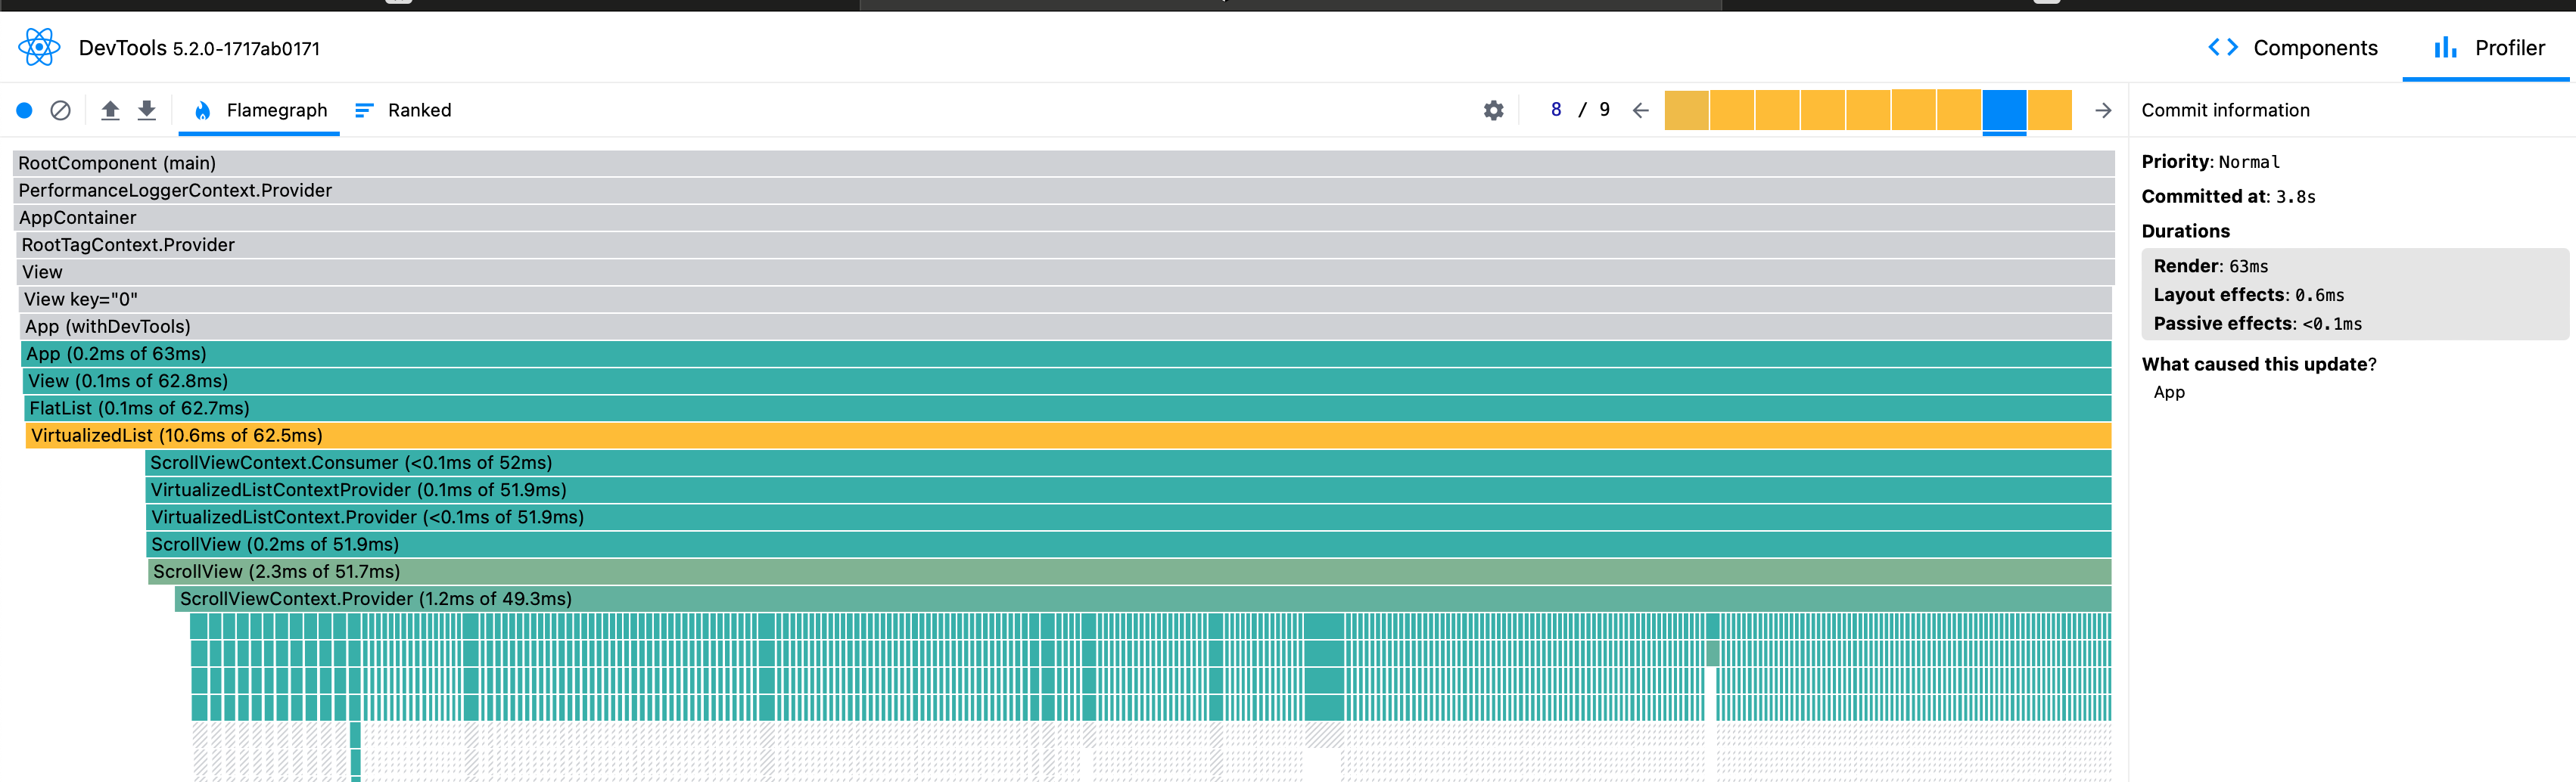Click the Priority: Normal text
This screenshot has width=2576, height=782.
[x=2211, y=161]
